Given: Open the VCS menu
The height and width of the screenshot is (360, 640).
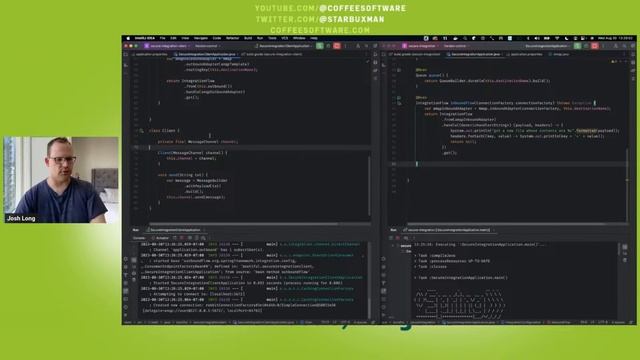Looking at the screenshot, I should coord(284,38).
